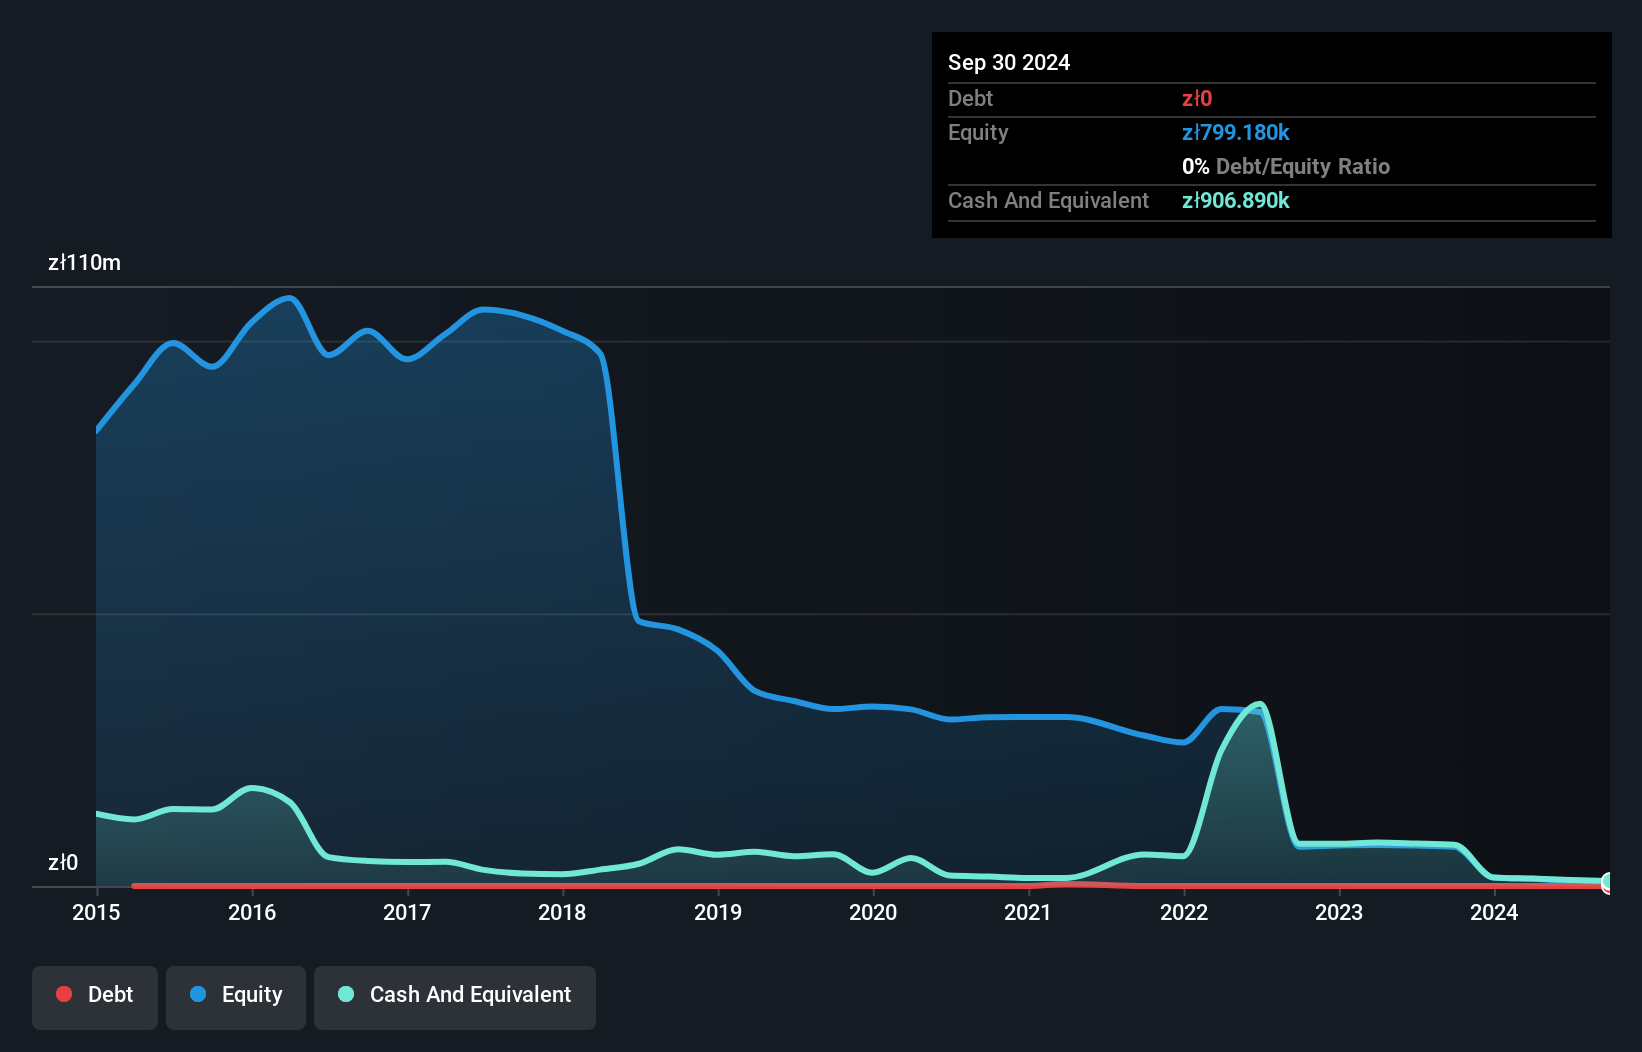Toggle the Debt series visibility
The height and width of the screenshot is (1052, 1642).
pos(94,996)
